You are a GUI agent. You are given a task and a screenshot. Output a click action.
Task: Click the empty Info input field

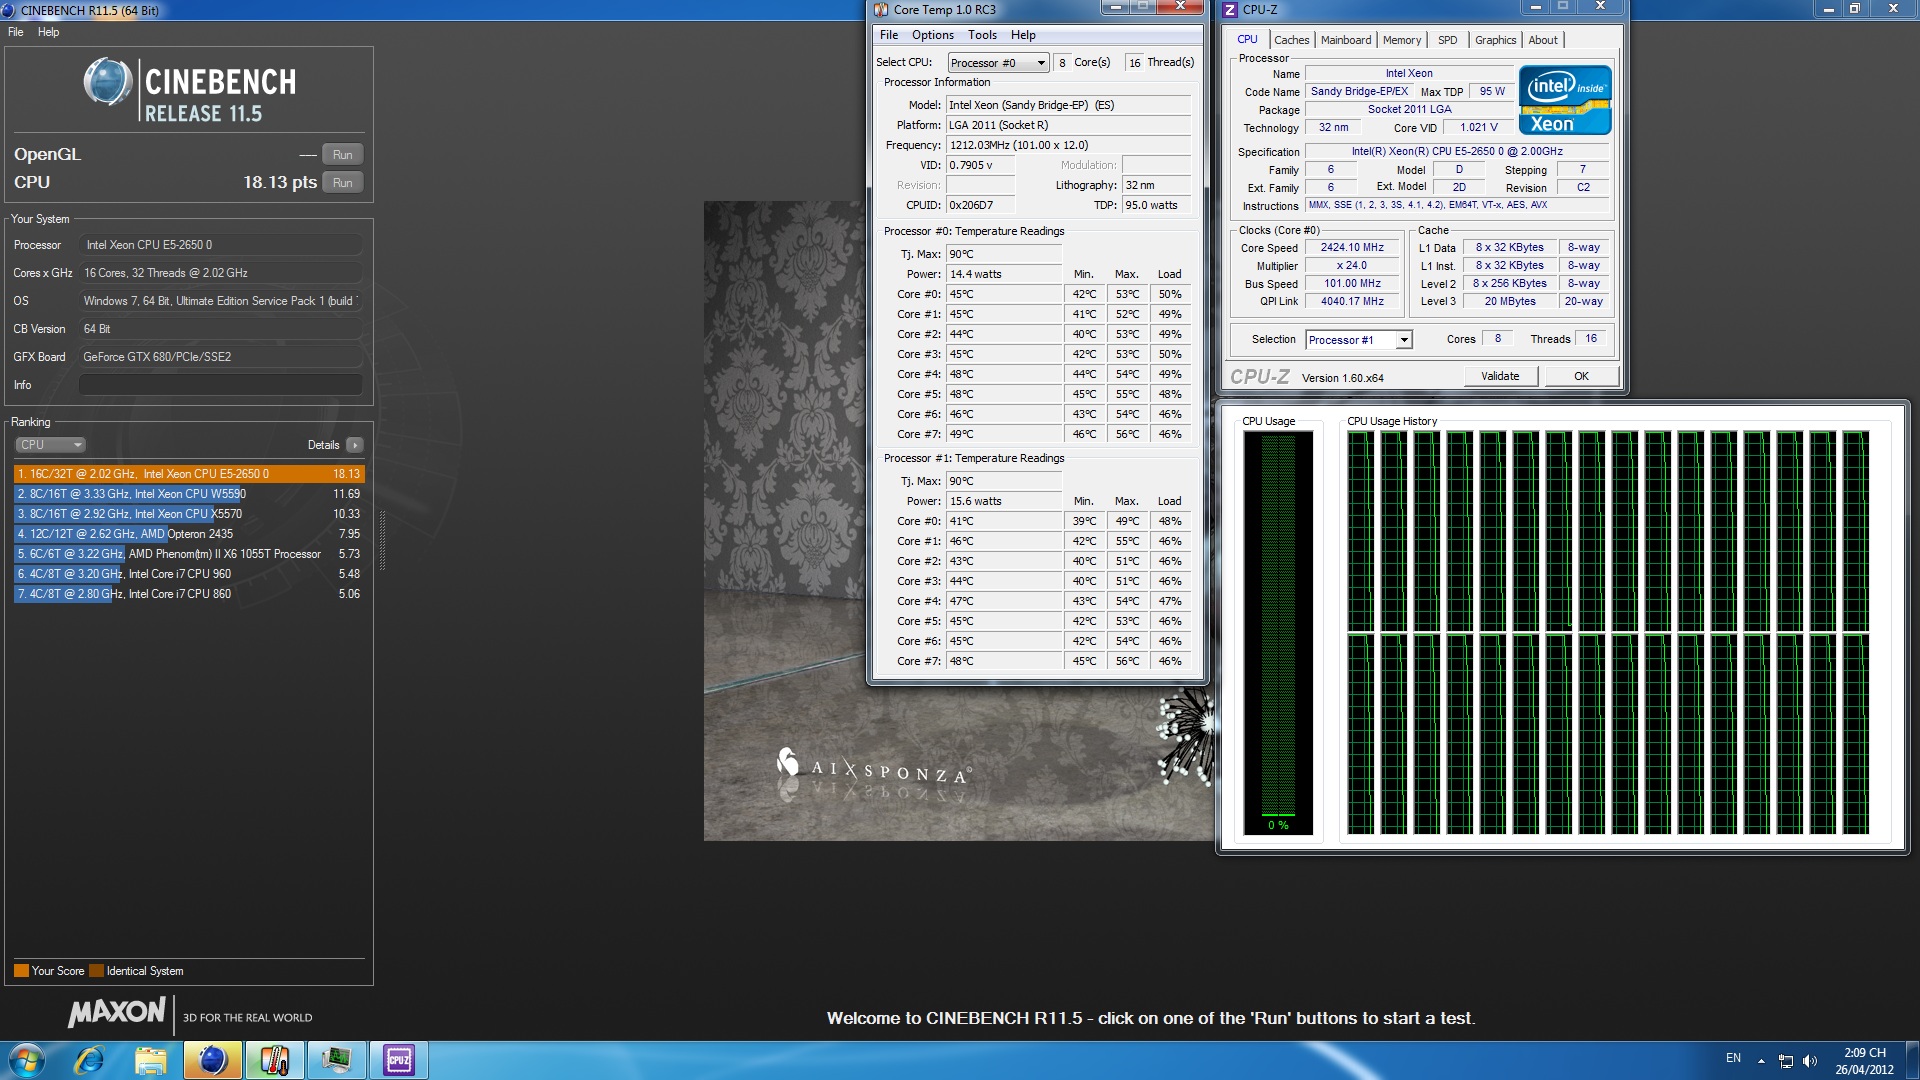click(220, 385)
